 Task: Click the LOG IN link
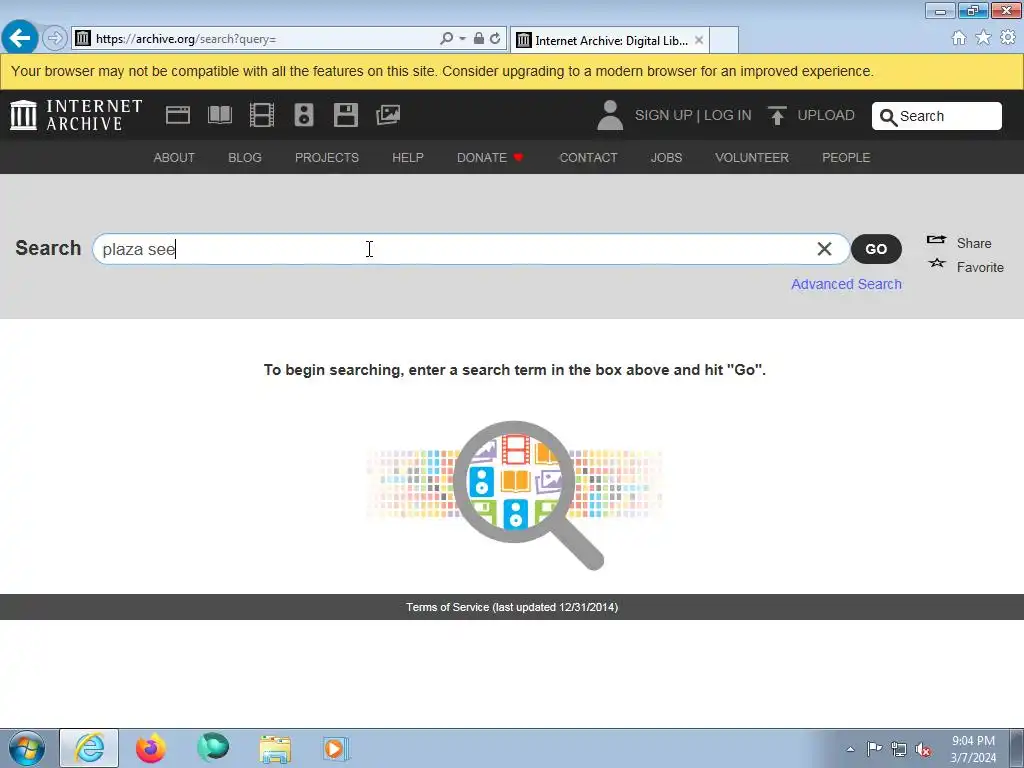[728, 115]
